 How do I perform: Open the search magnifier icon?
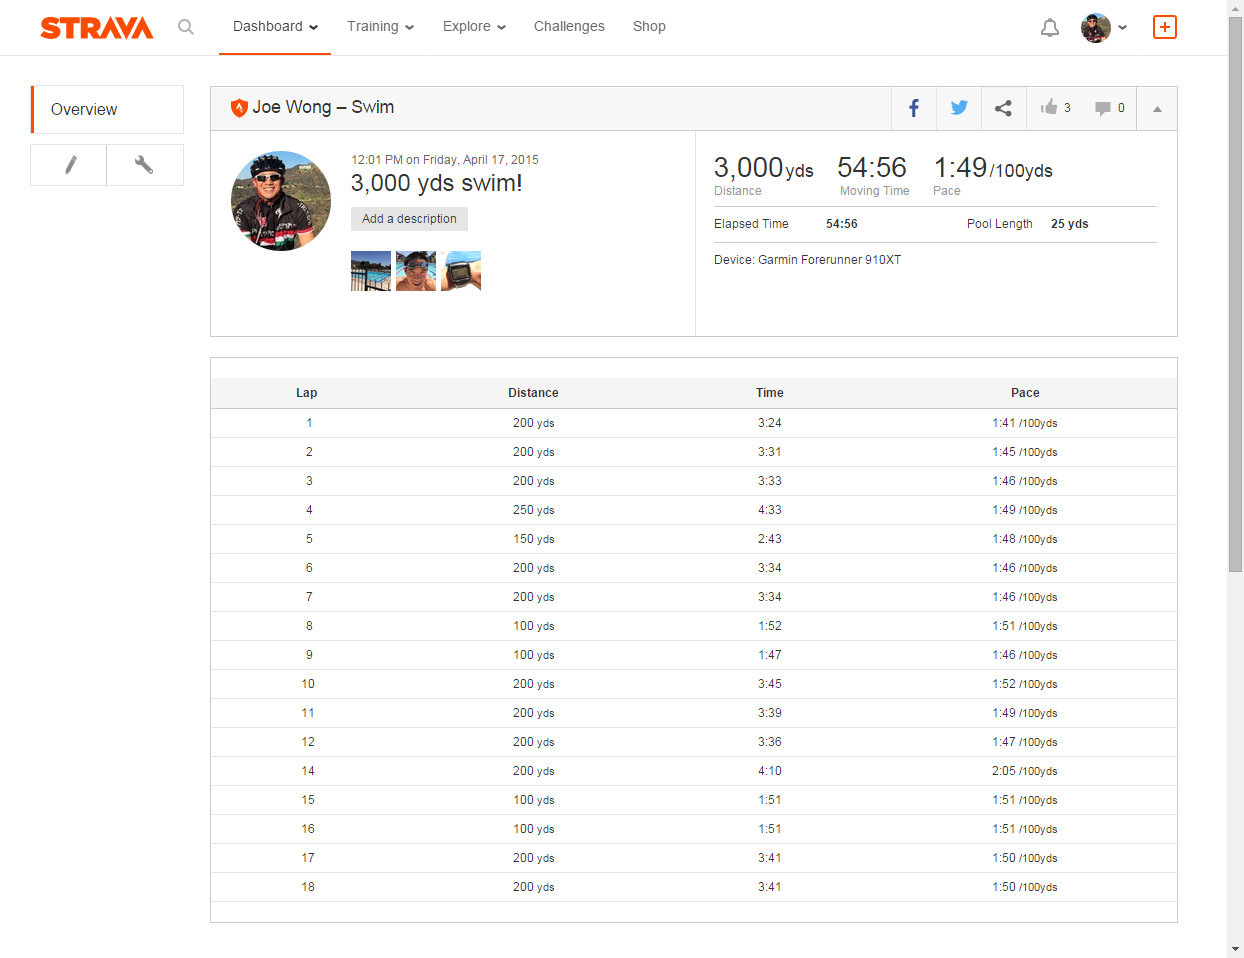click(186, 27)
